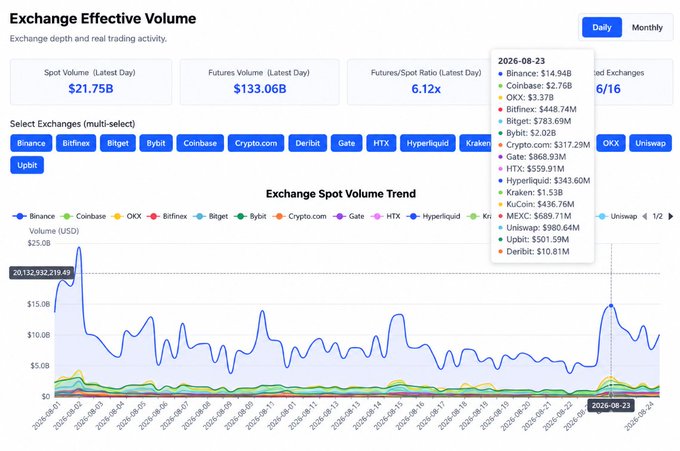Hide Binance series in chart legend
Image resolution: width=680 pixels, height=451 pixels.
[34, 216]
